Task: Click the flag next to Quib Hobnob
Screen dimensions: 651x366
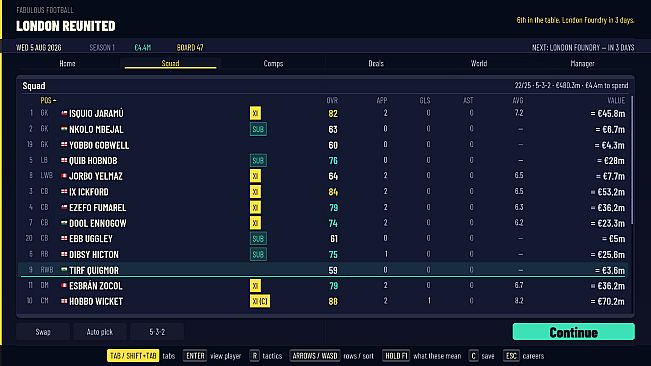Action: (x=64, y=160)
